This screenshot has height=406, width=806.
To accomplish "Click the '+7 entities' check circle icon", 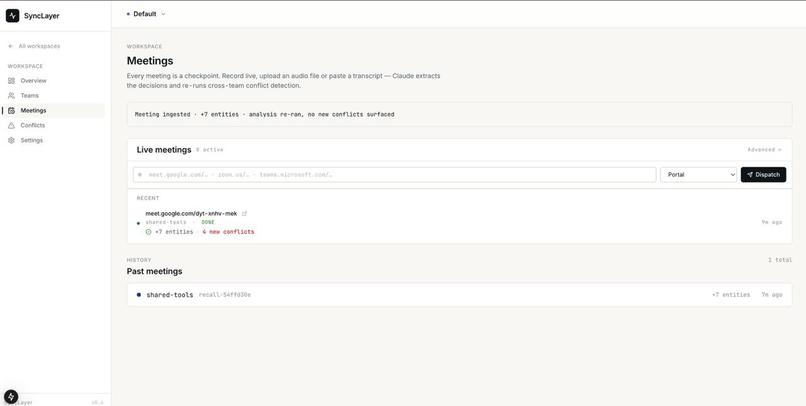I will pyautogui.click(x=149, y=232).
